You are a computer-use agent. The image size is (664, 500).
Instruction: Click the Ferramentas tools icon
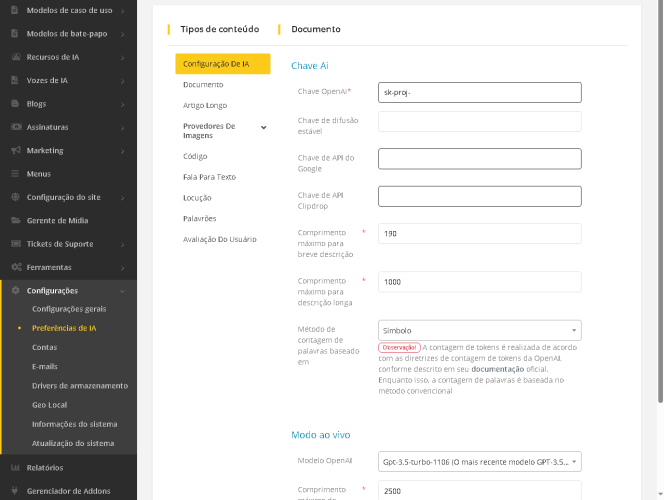pos(16,268)
